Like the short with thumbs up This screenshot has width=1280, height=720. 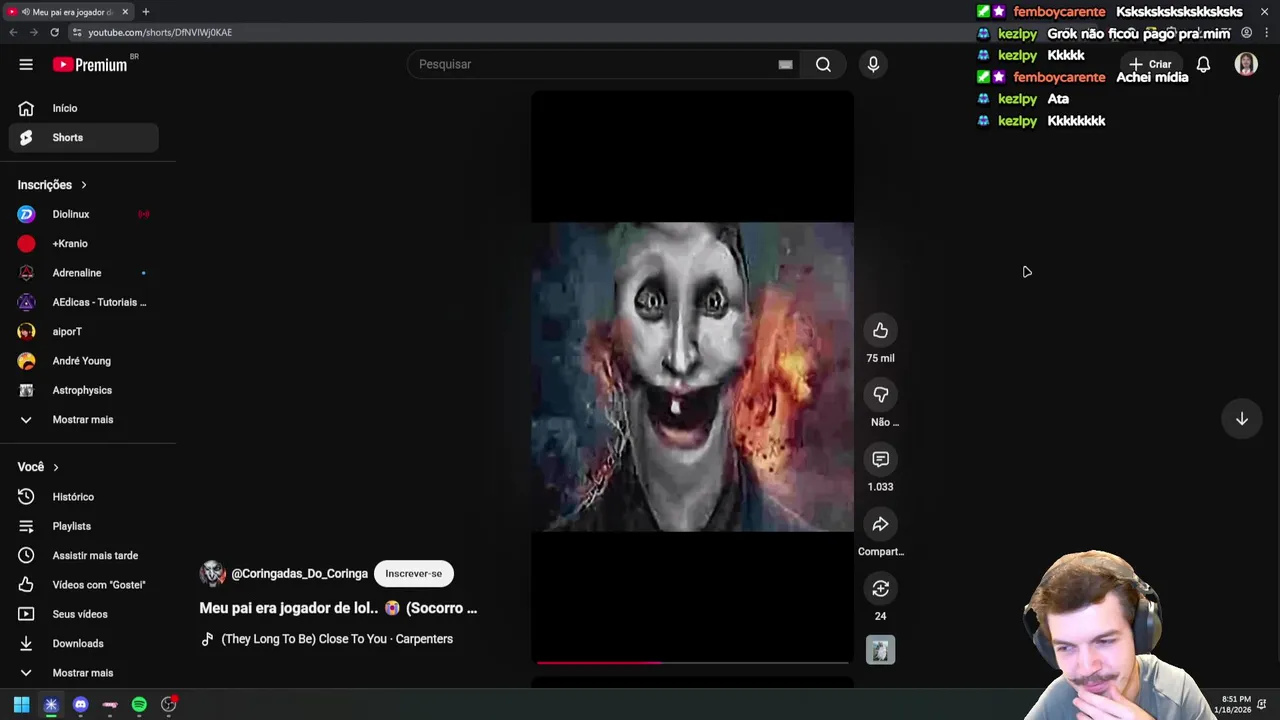(880, 330)
